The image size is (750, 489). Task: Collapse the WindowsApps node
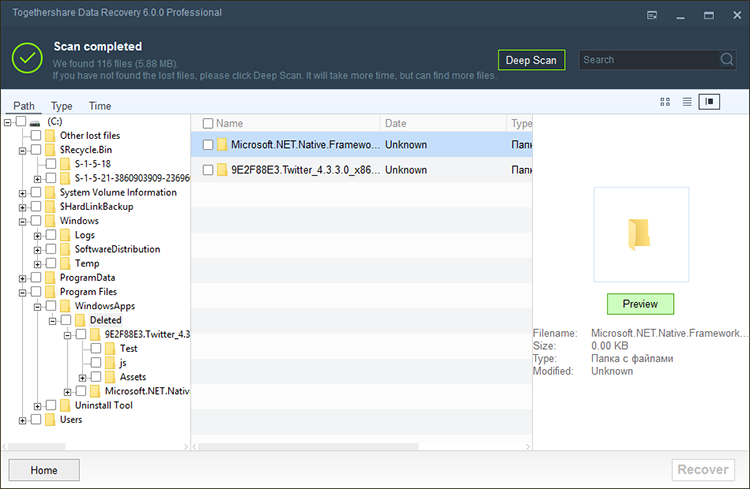tap(37, 307)
